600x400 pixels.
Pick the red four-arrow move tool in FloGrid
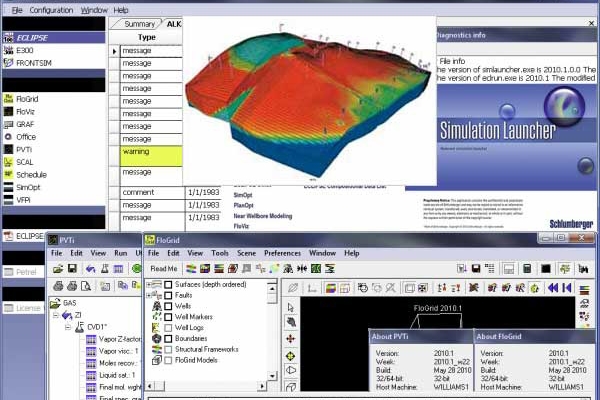point(291,339)
